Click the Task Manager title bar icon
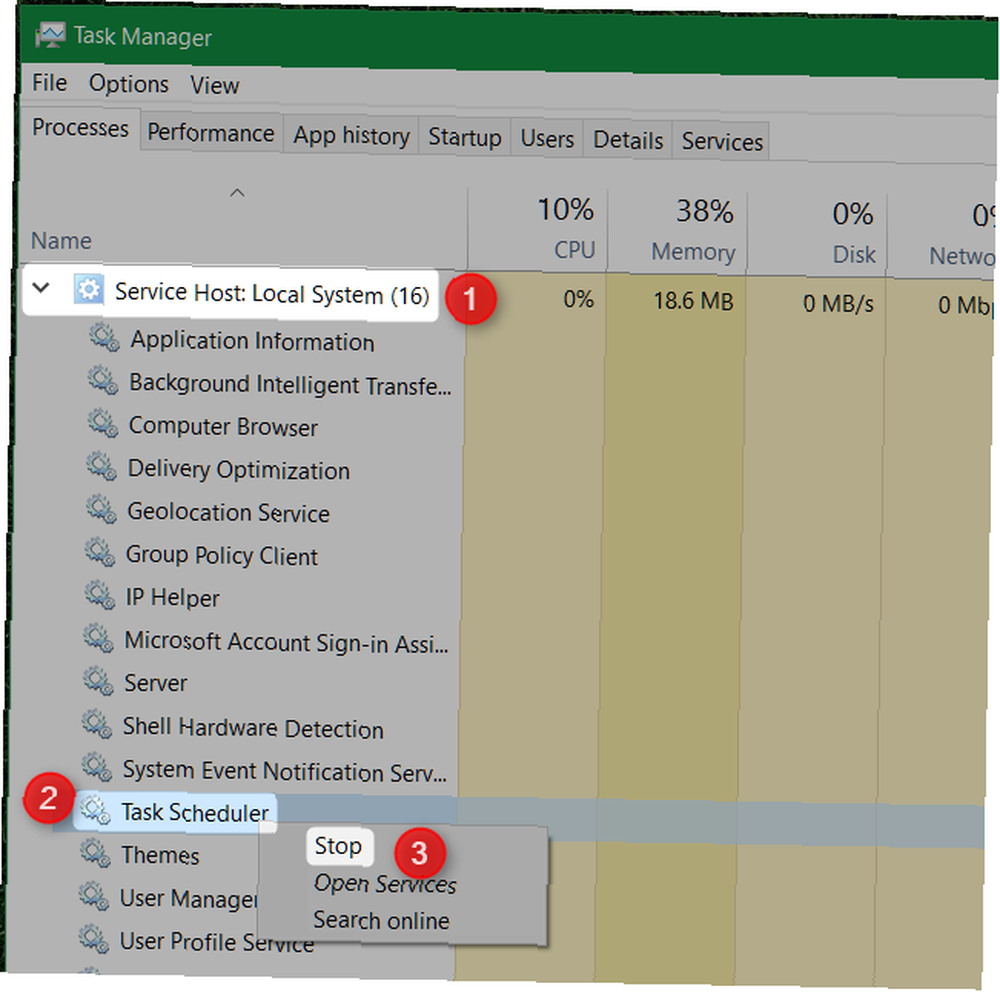Viewport: 1000px width, 992px height. 50,35
